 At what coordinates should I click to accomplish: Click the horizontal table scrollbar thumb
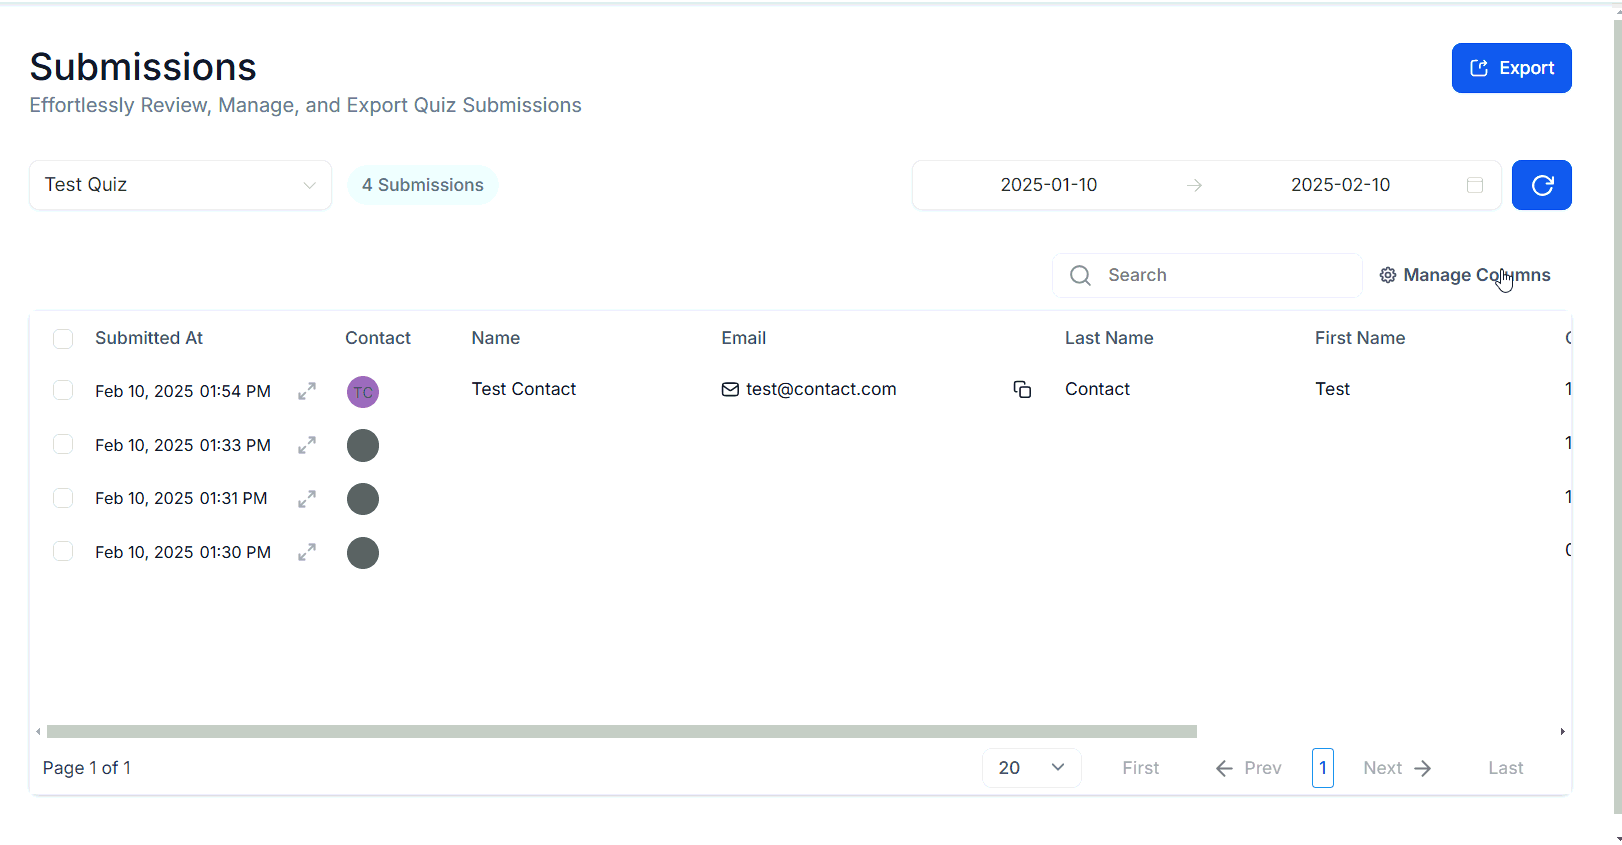coord(621,732)
